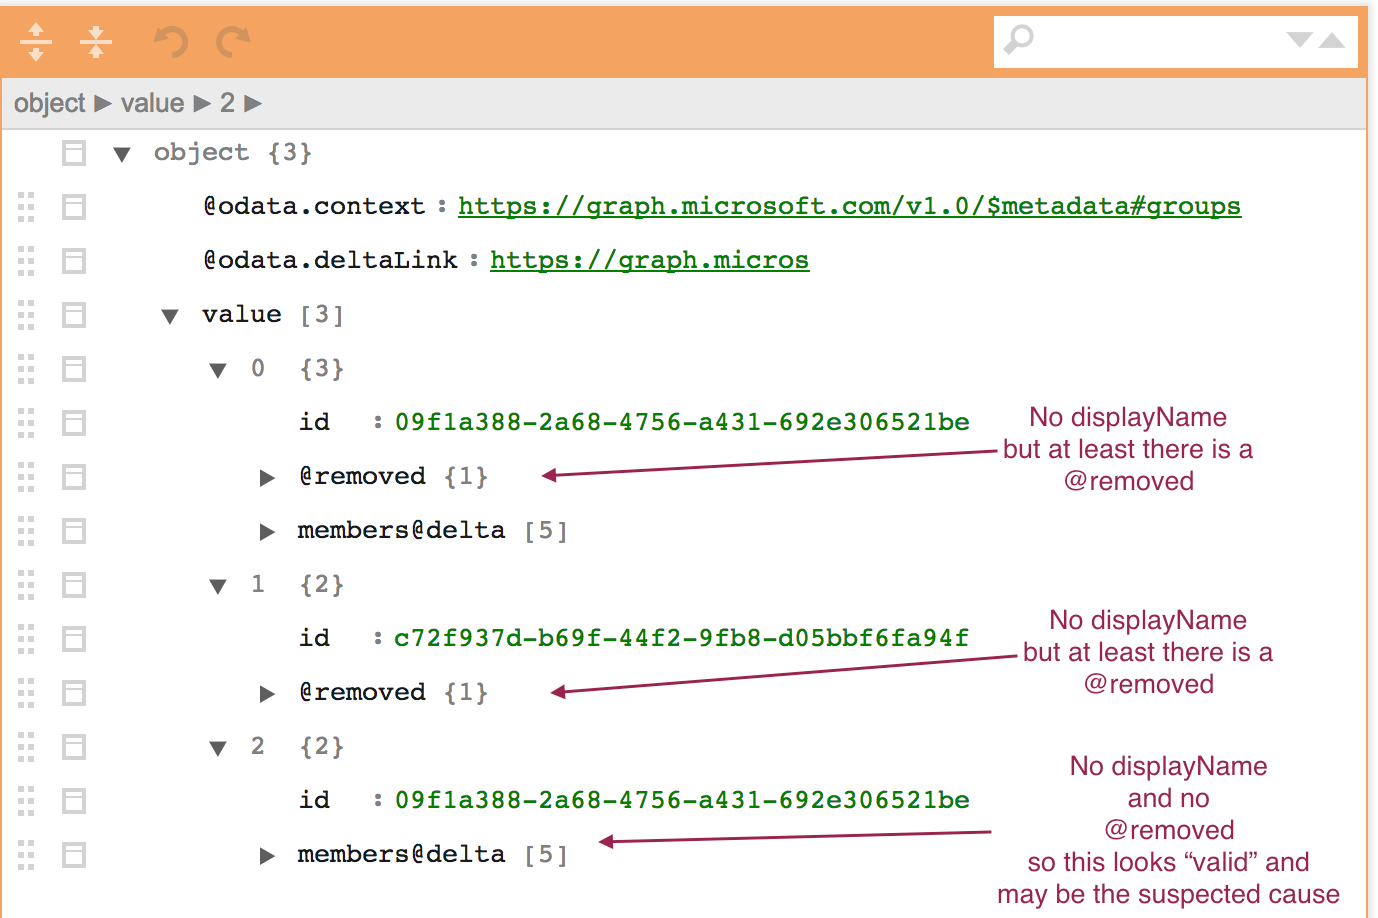Open action menu for item 1 row

click(74, 585)
